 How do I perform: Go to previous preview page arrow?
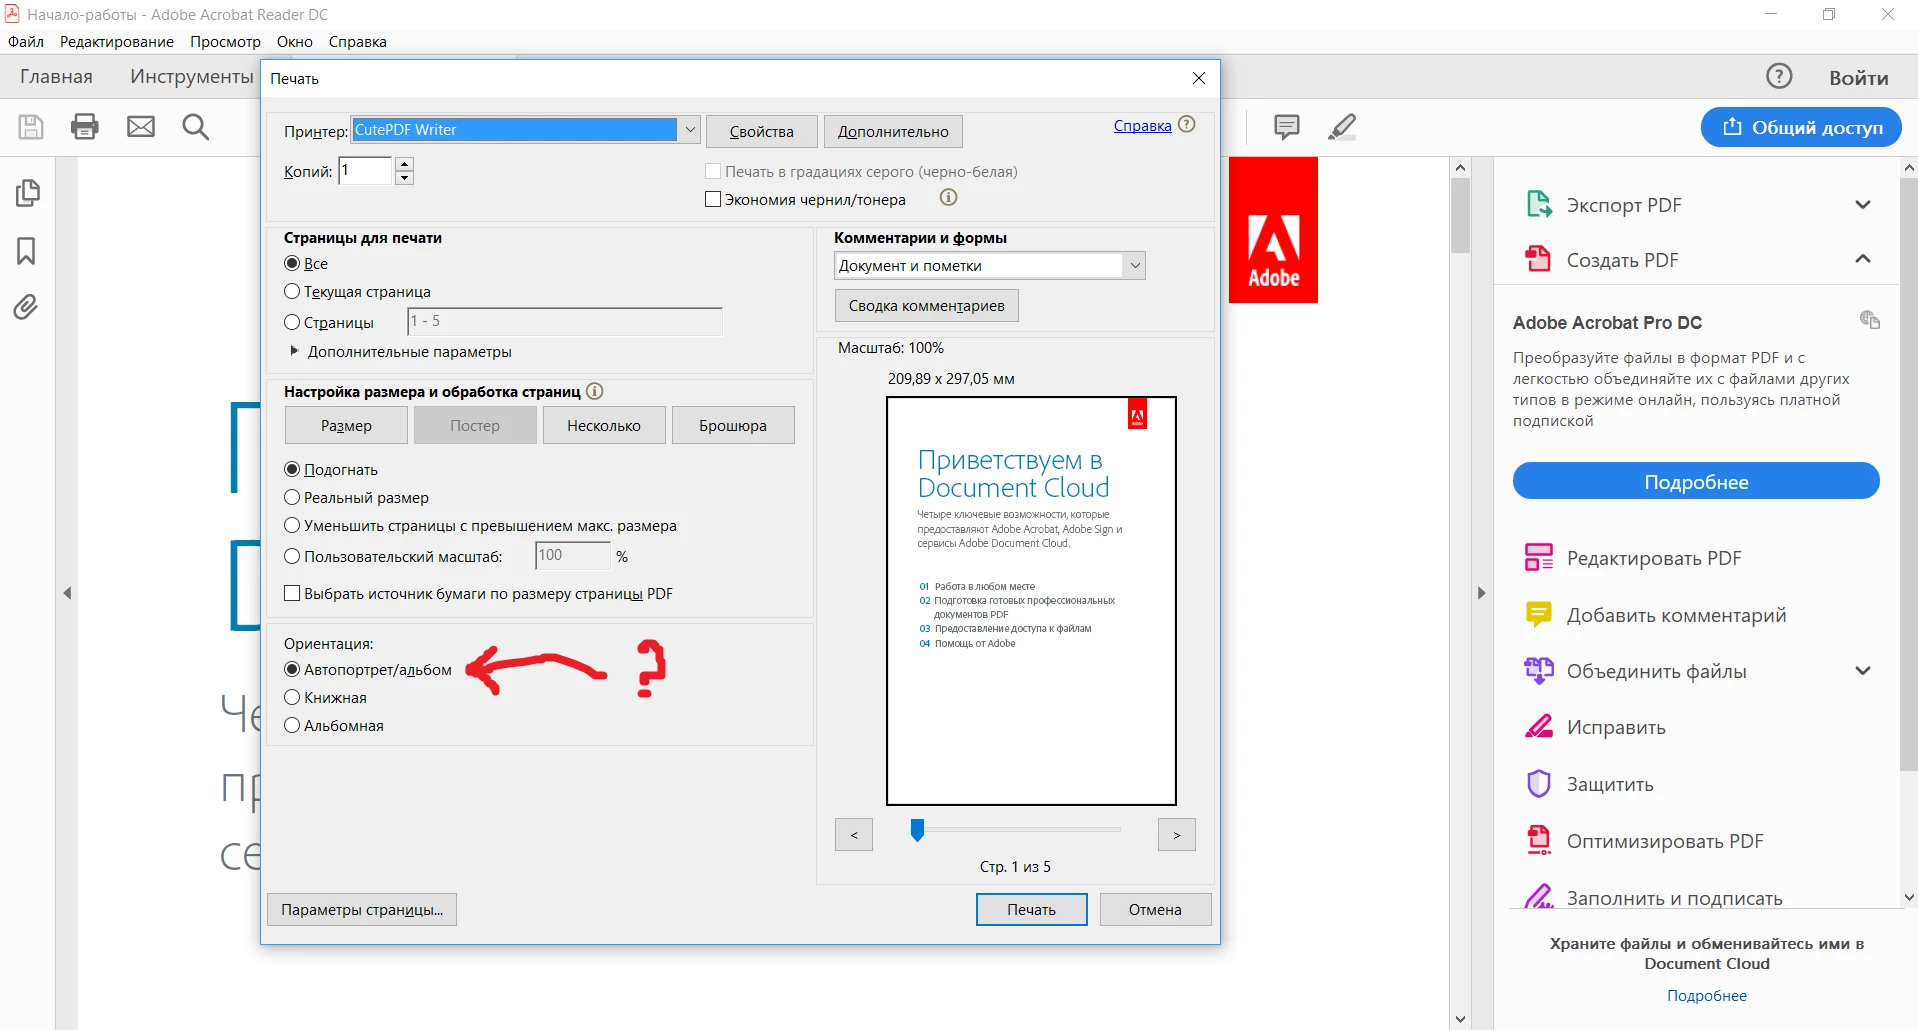(854, 834)
